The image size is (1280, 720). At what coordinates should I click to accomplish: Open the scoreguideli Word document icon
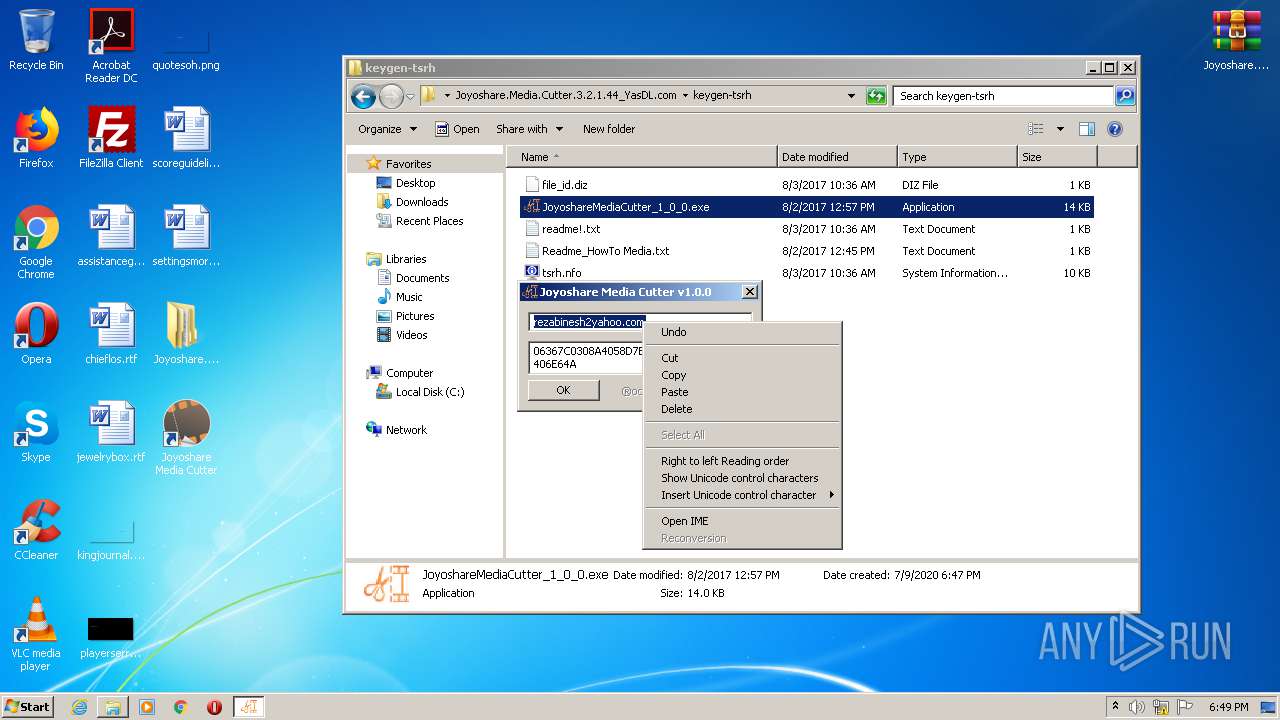click(x=186, y=138)
